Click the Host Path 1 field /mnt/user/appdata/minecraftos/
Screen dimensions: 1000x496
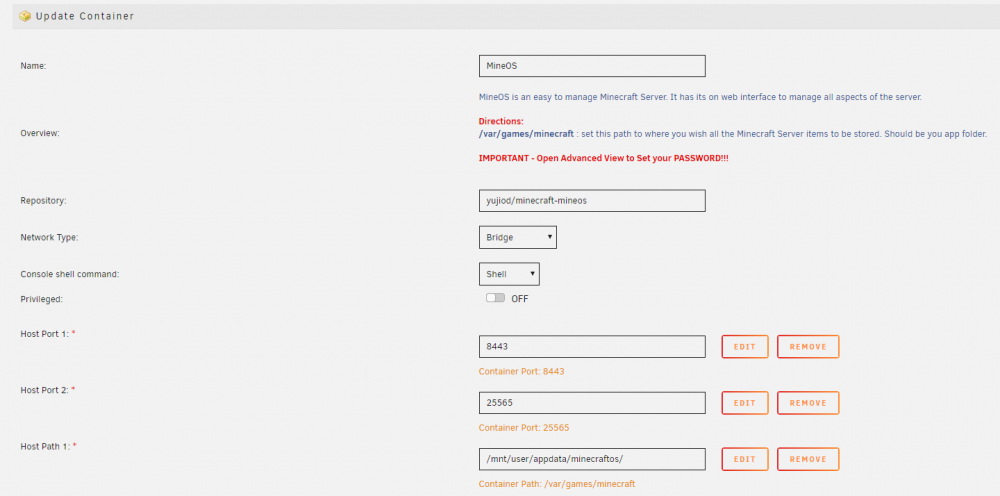point(592,459)
